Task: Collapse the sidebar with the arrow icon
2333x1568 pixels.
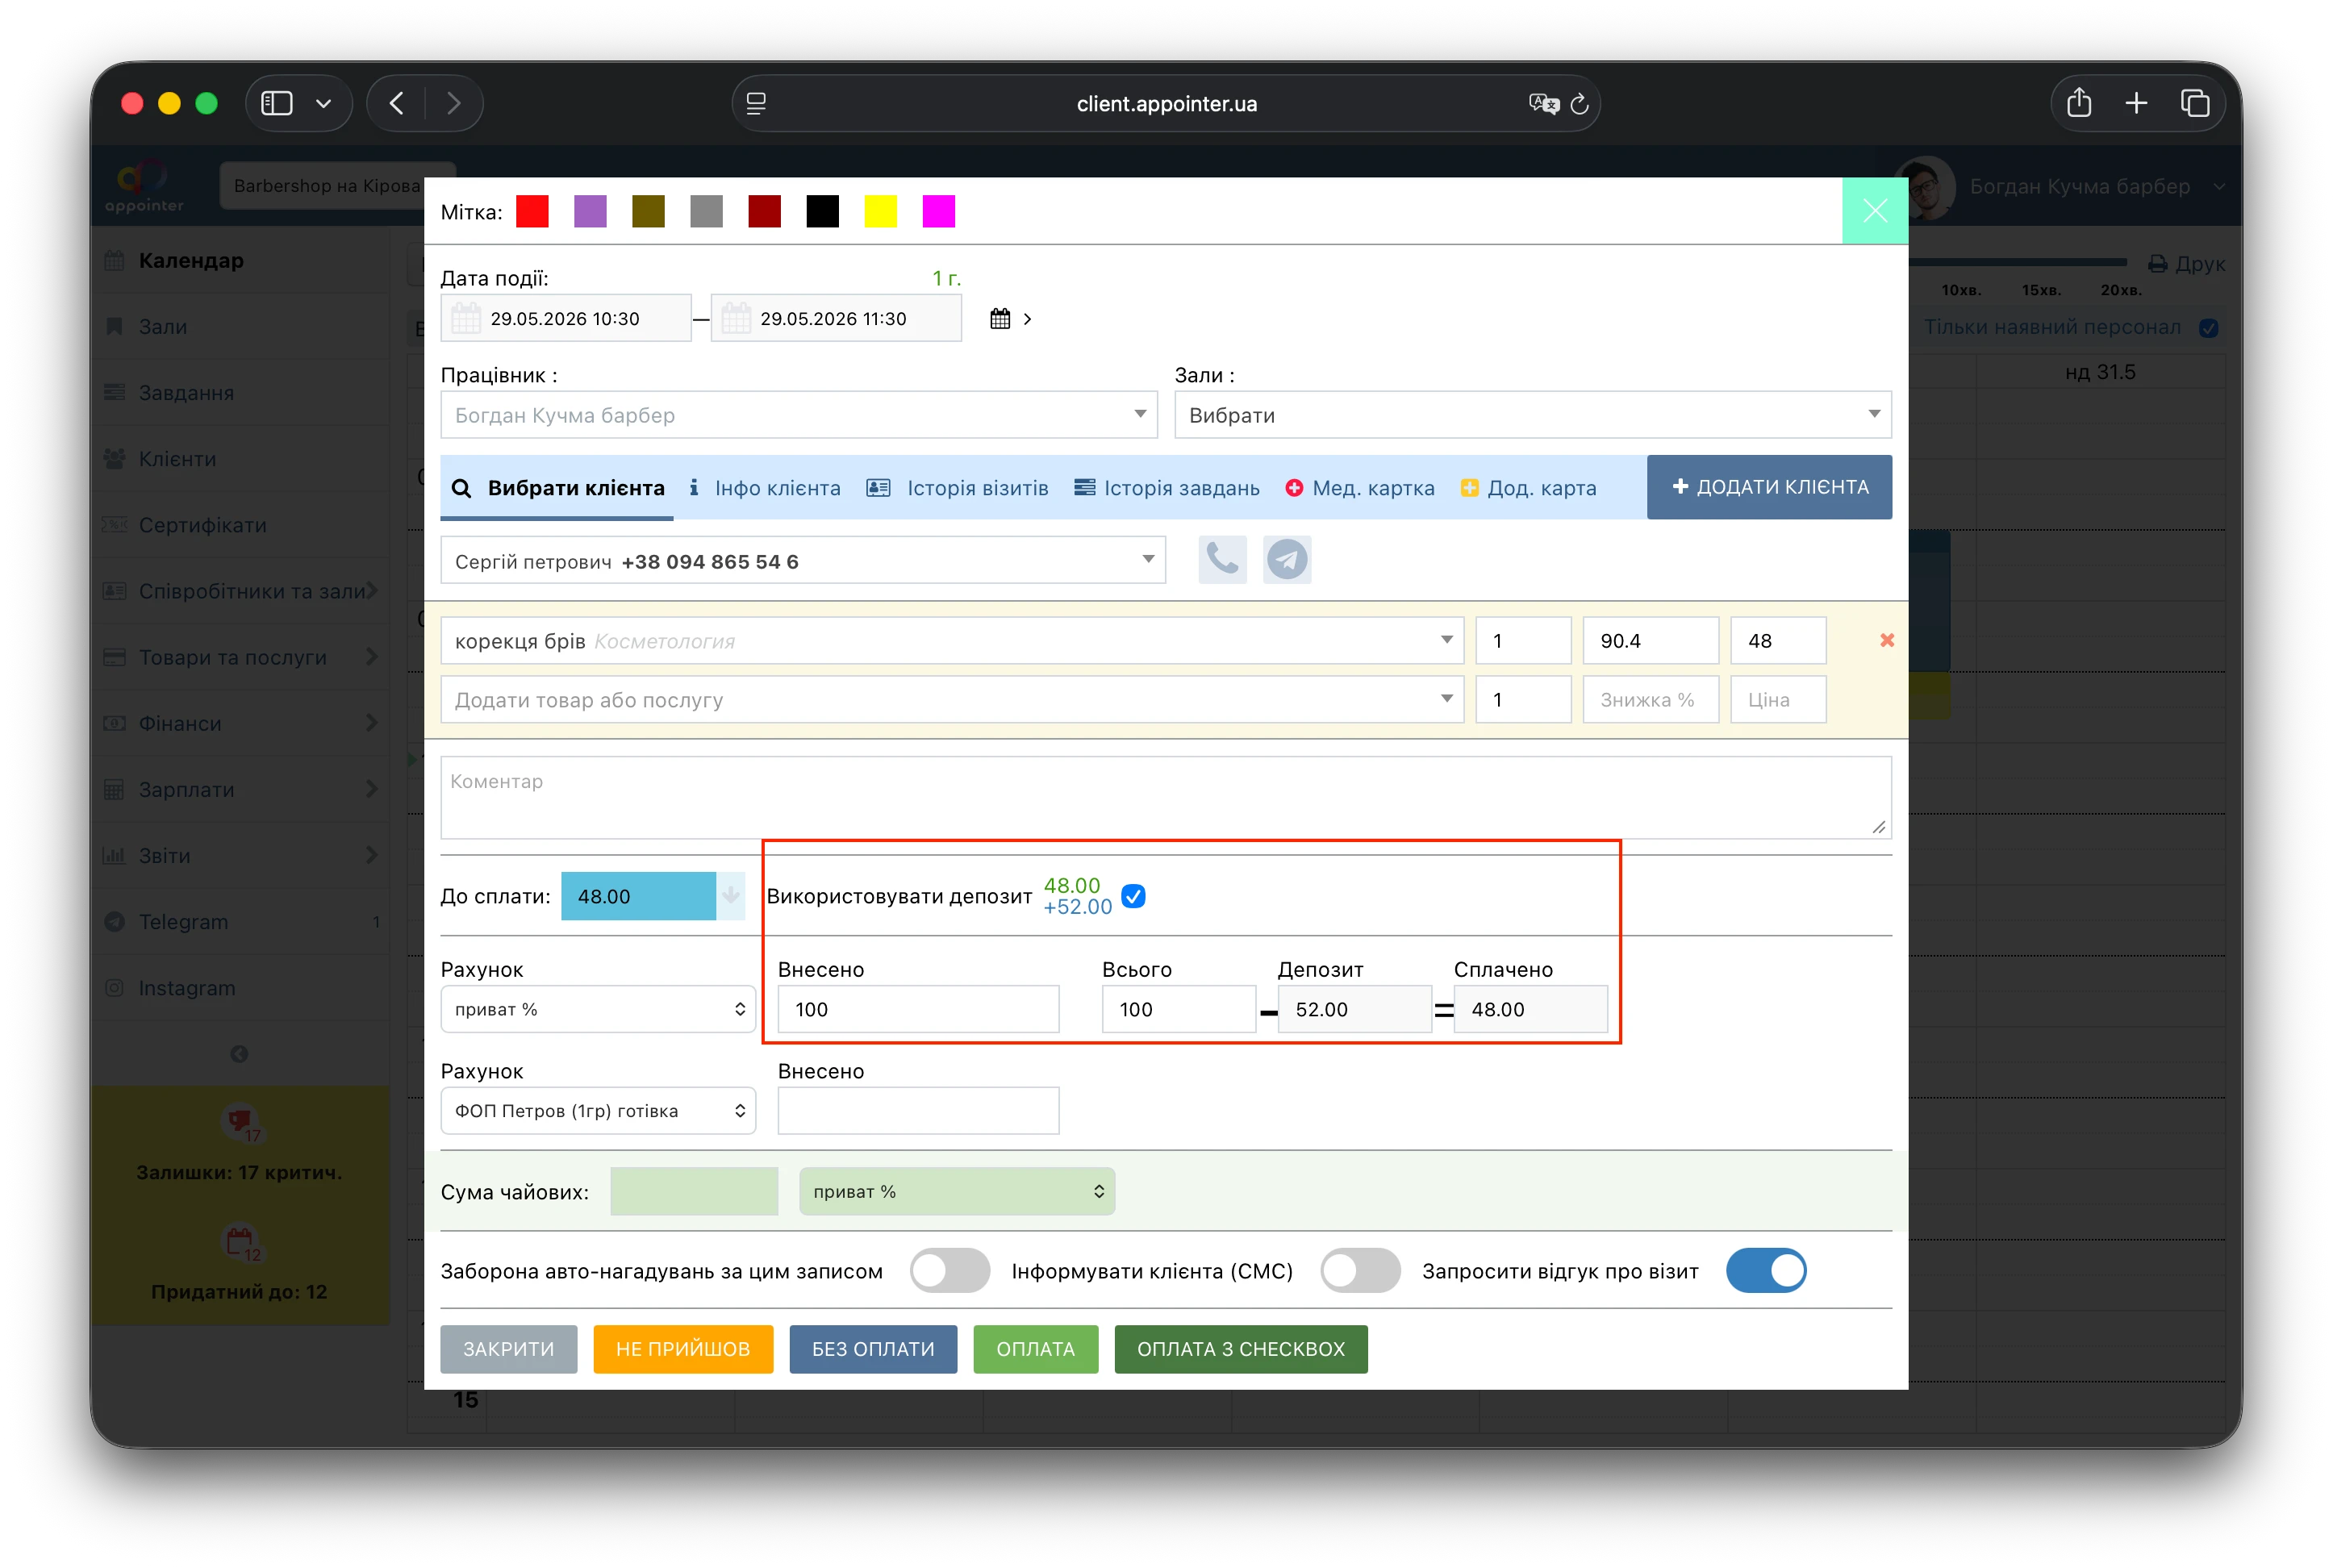Action: 239,1054
